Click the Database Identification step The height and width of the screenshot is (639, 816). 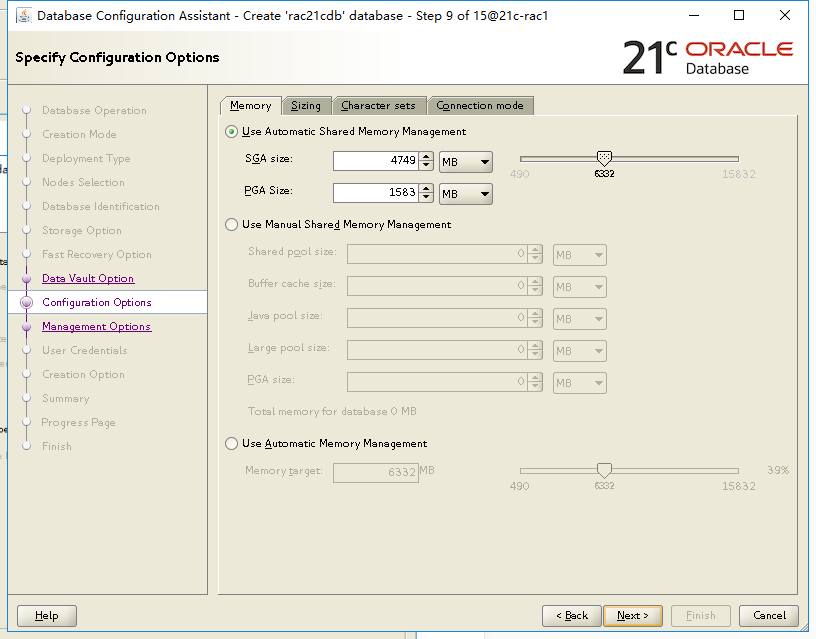tap(101, 207)
